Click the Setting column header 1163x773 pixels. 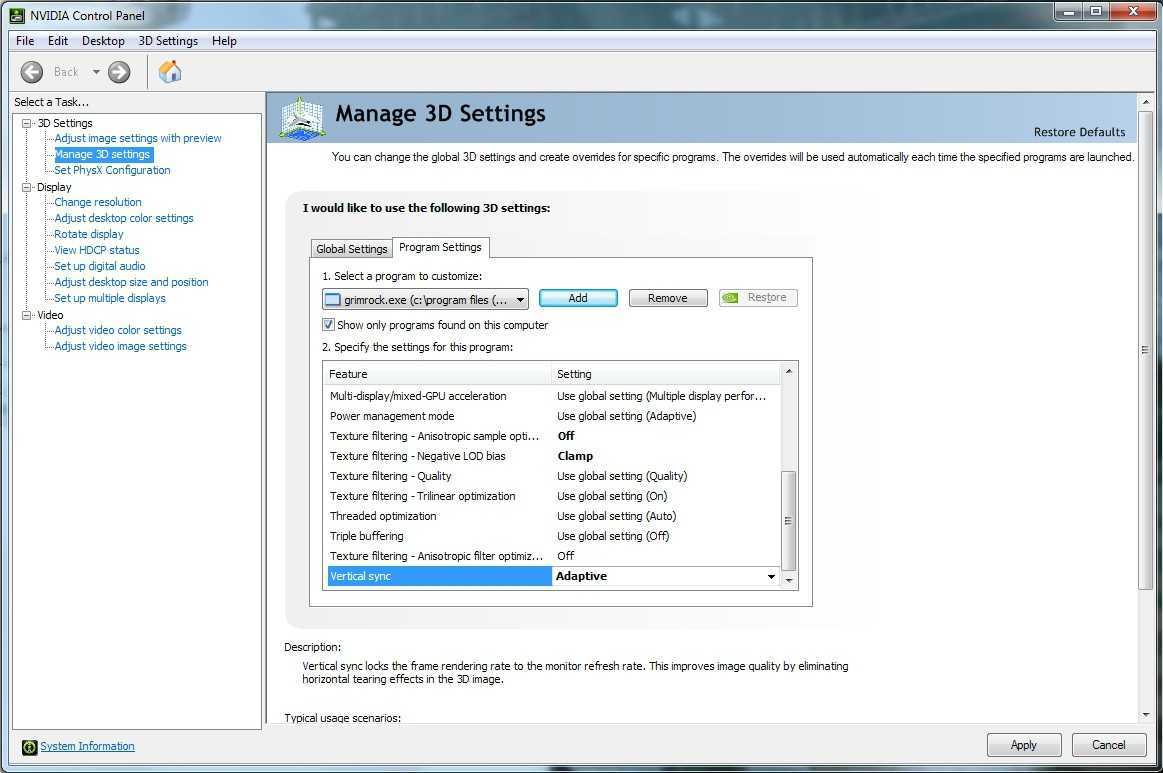pos(666,374)
